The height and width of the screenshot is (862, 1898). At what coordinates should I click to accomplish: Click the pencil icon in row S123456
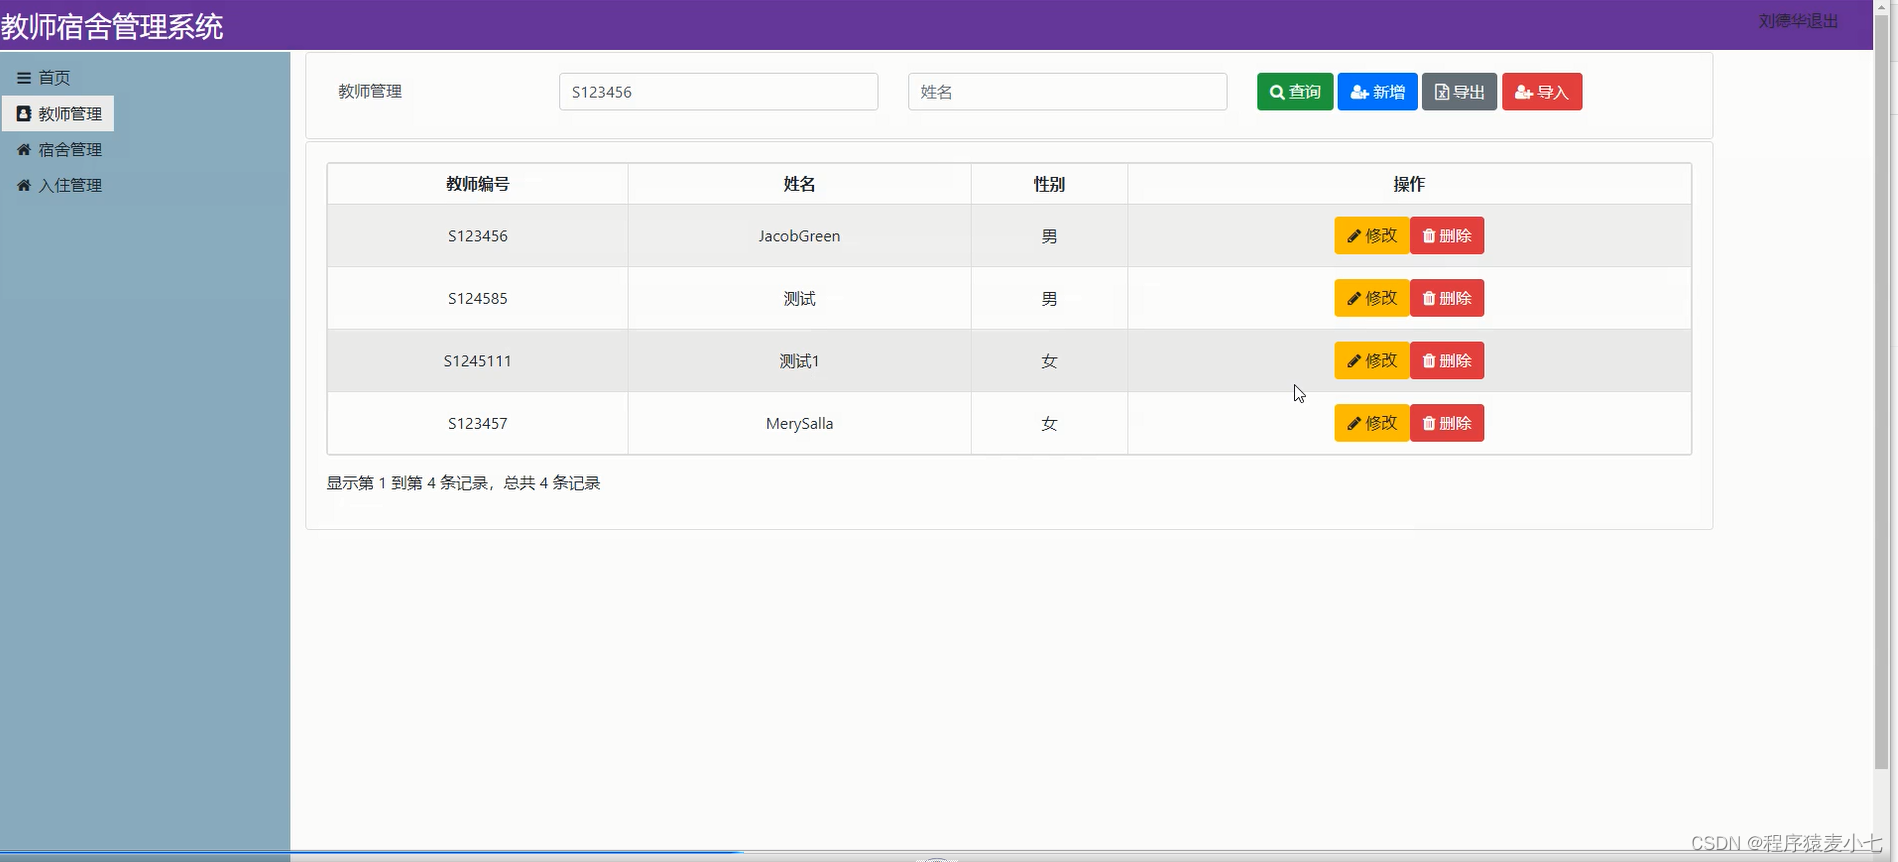pos(1354,236)
